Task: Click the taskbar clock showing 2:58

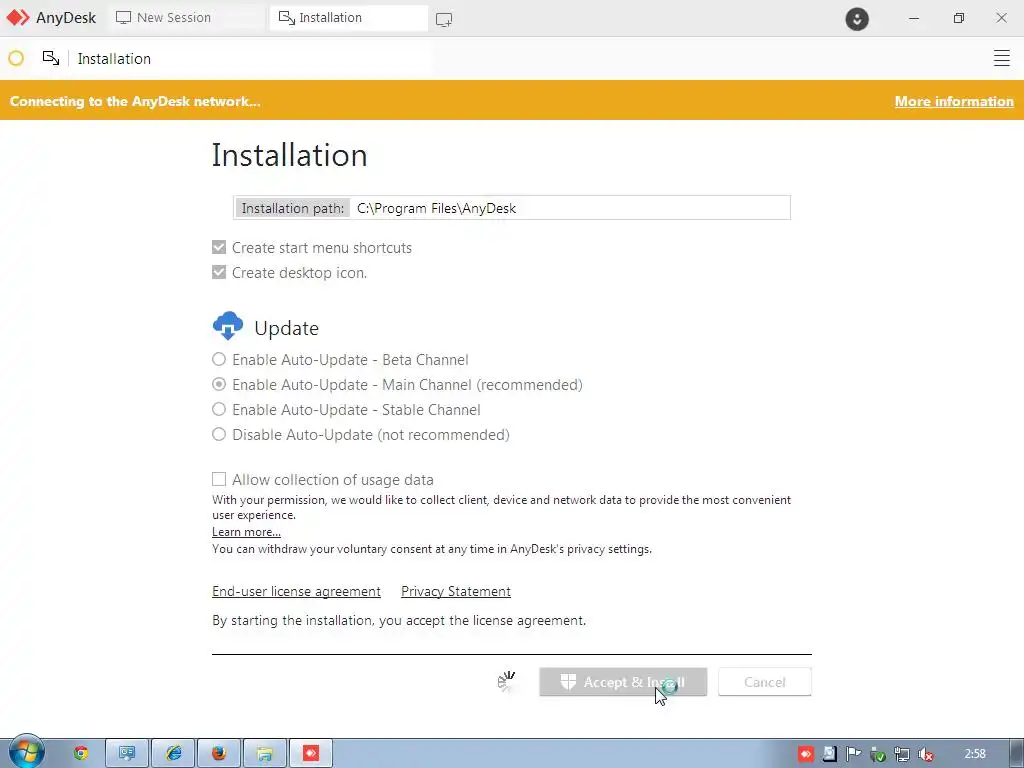Action: 975,754
